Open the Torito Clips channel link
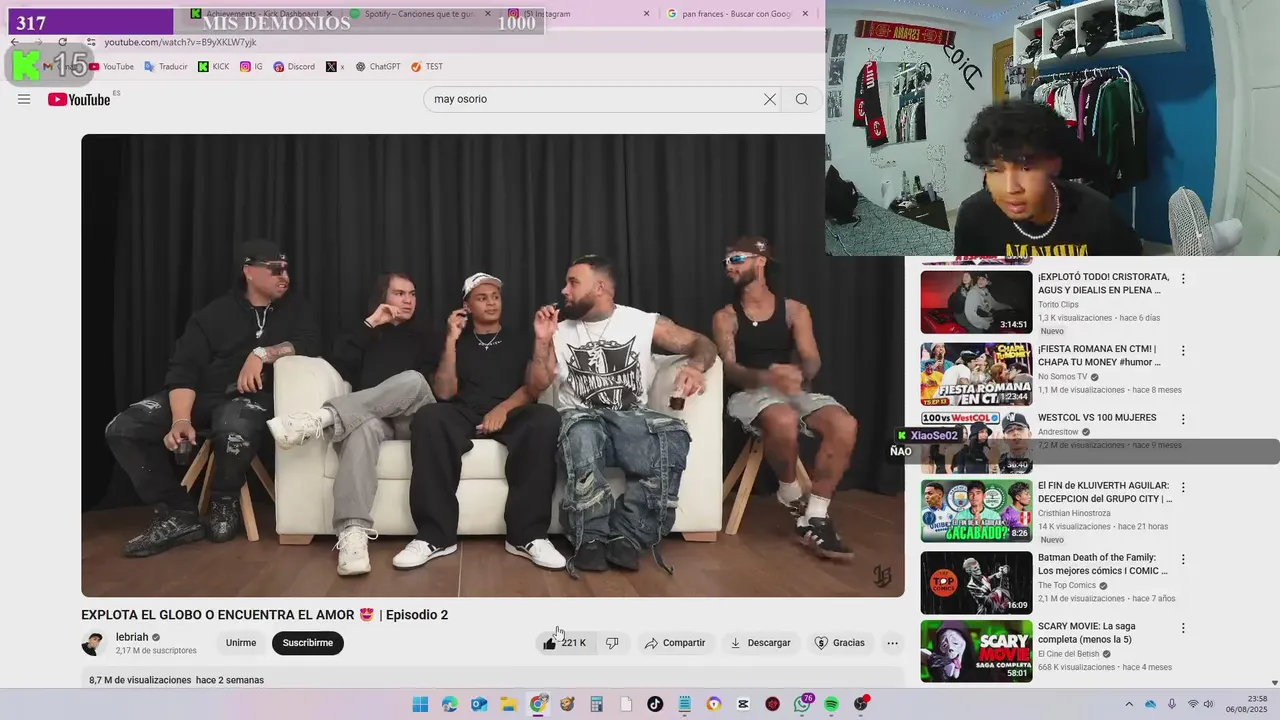Image resolution: width=1280 pixels, height=720 pixels. click(x=1058, y=305)
